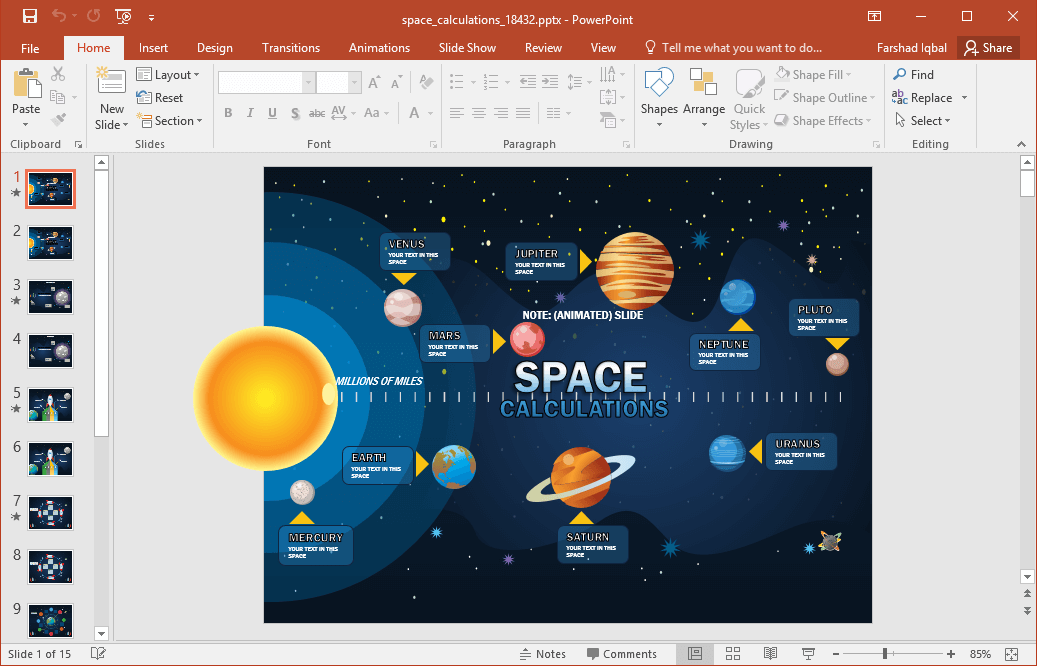
Task: Open Ribbon Display Options icon
Action: coord(874,16)
